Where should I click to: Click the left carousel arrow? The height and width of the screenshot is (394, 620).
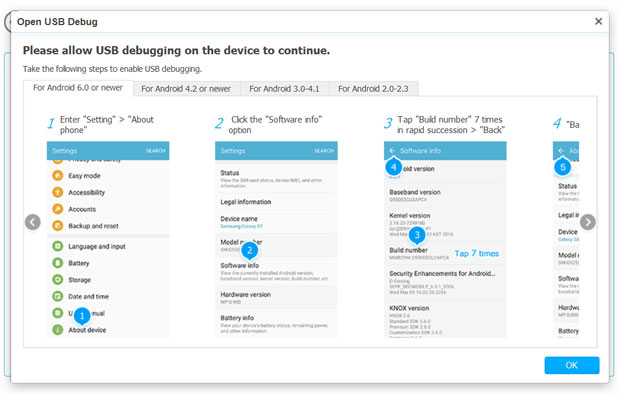(x=33, y=222)
